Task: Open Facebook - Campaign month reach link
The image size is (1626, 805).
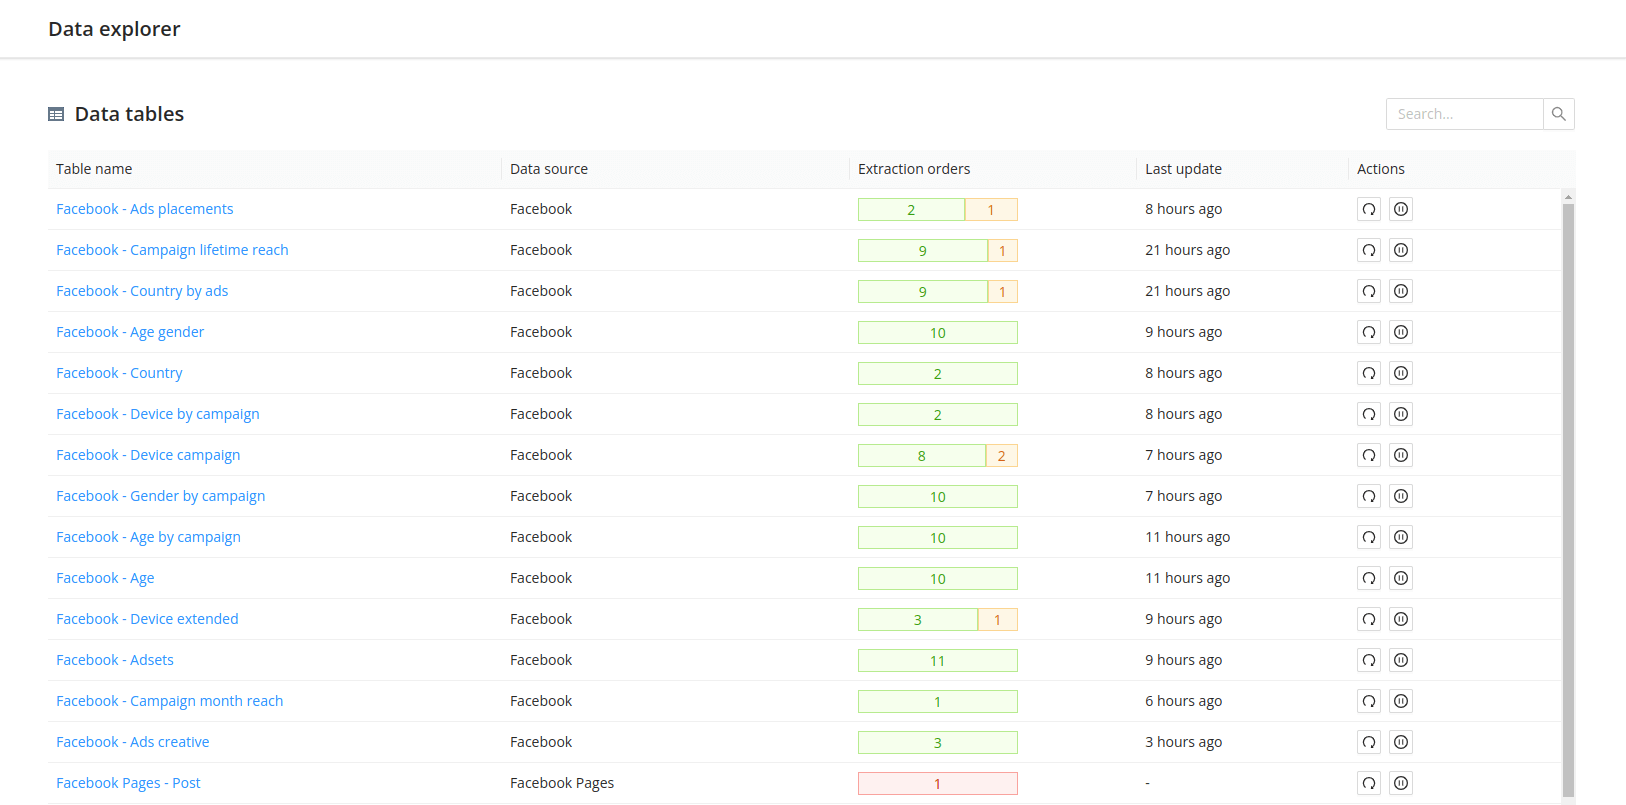Action: click(x=169, y=701)
